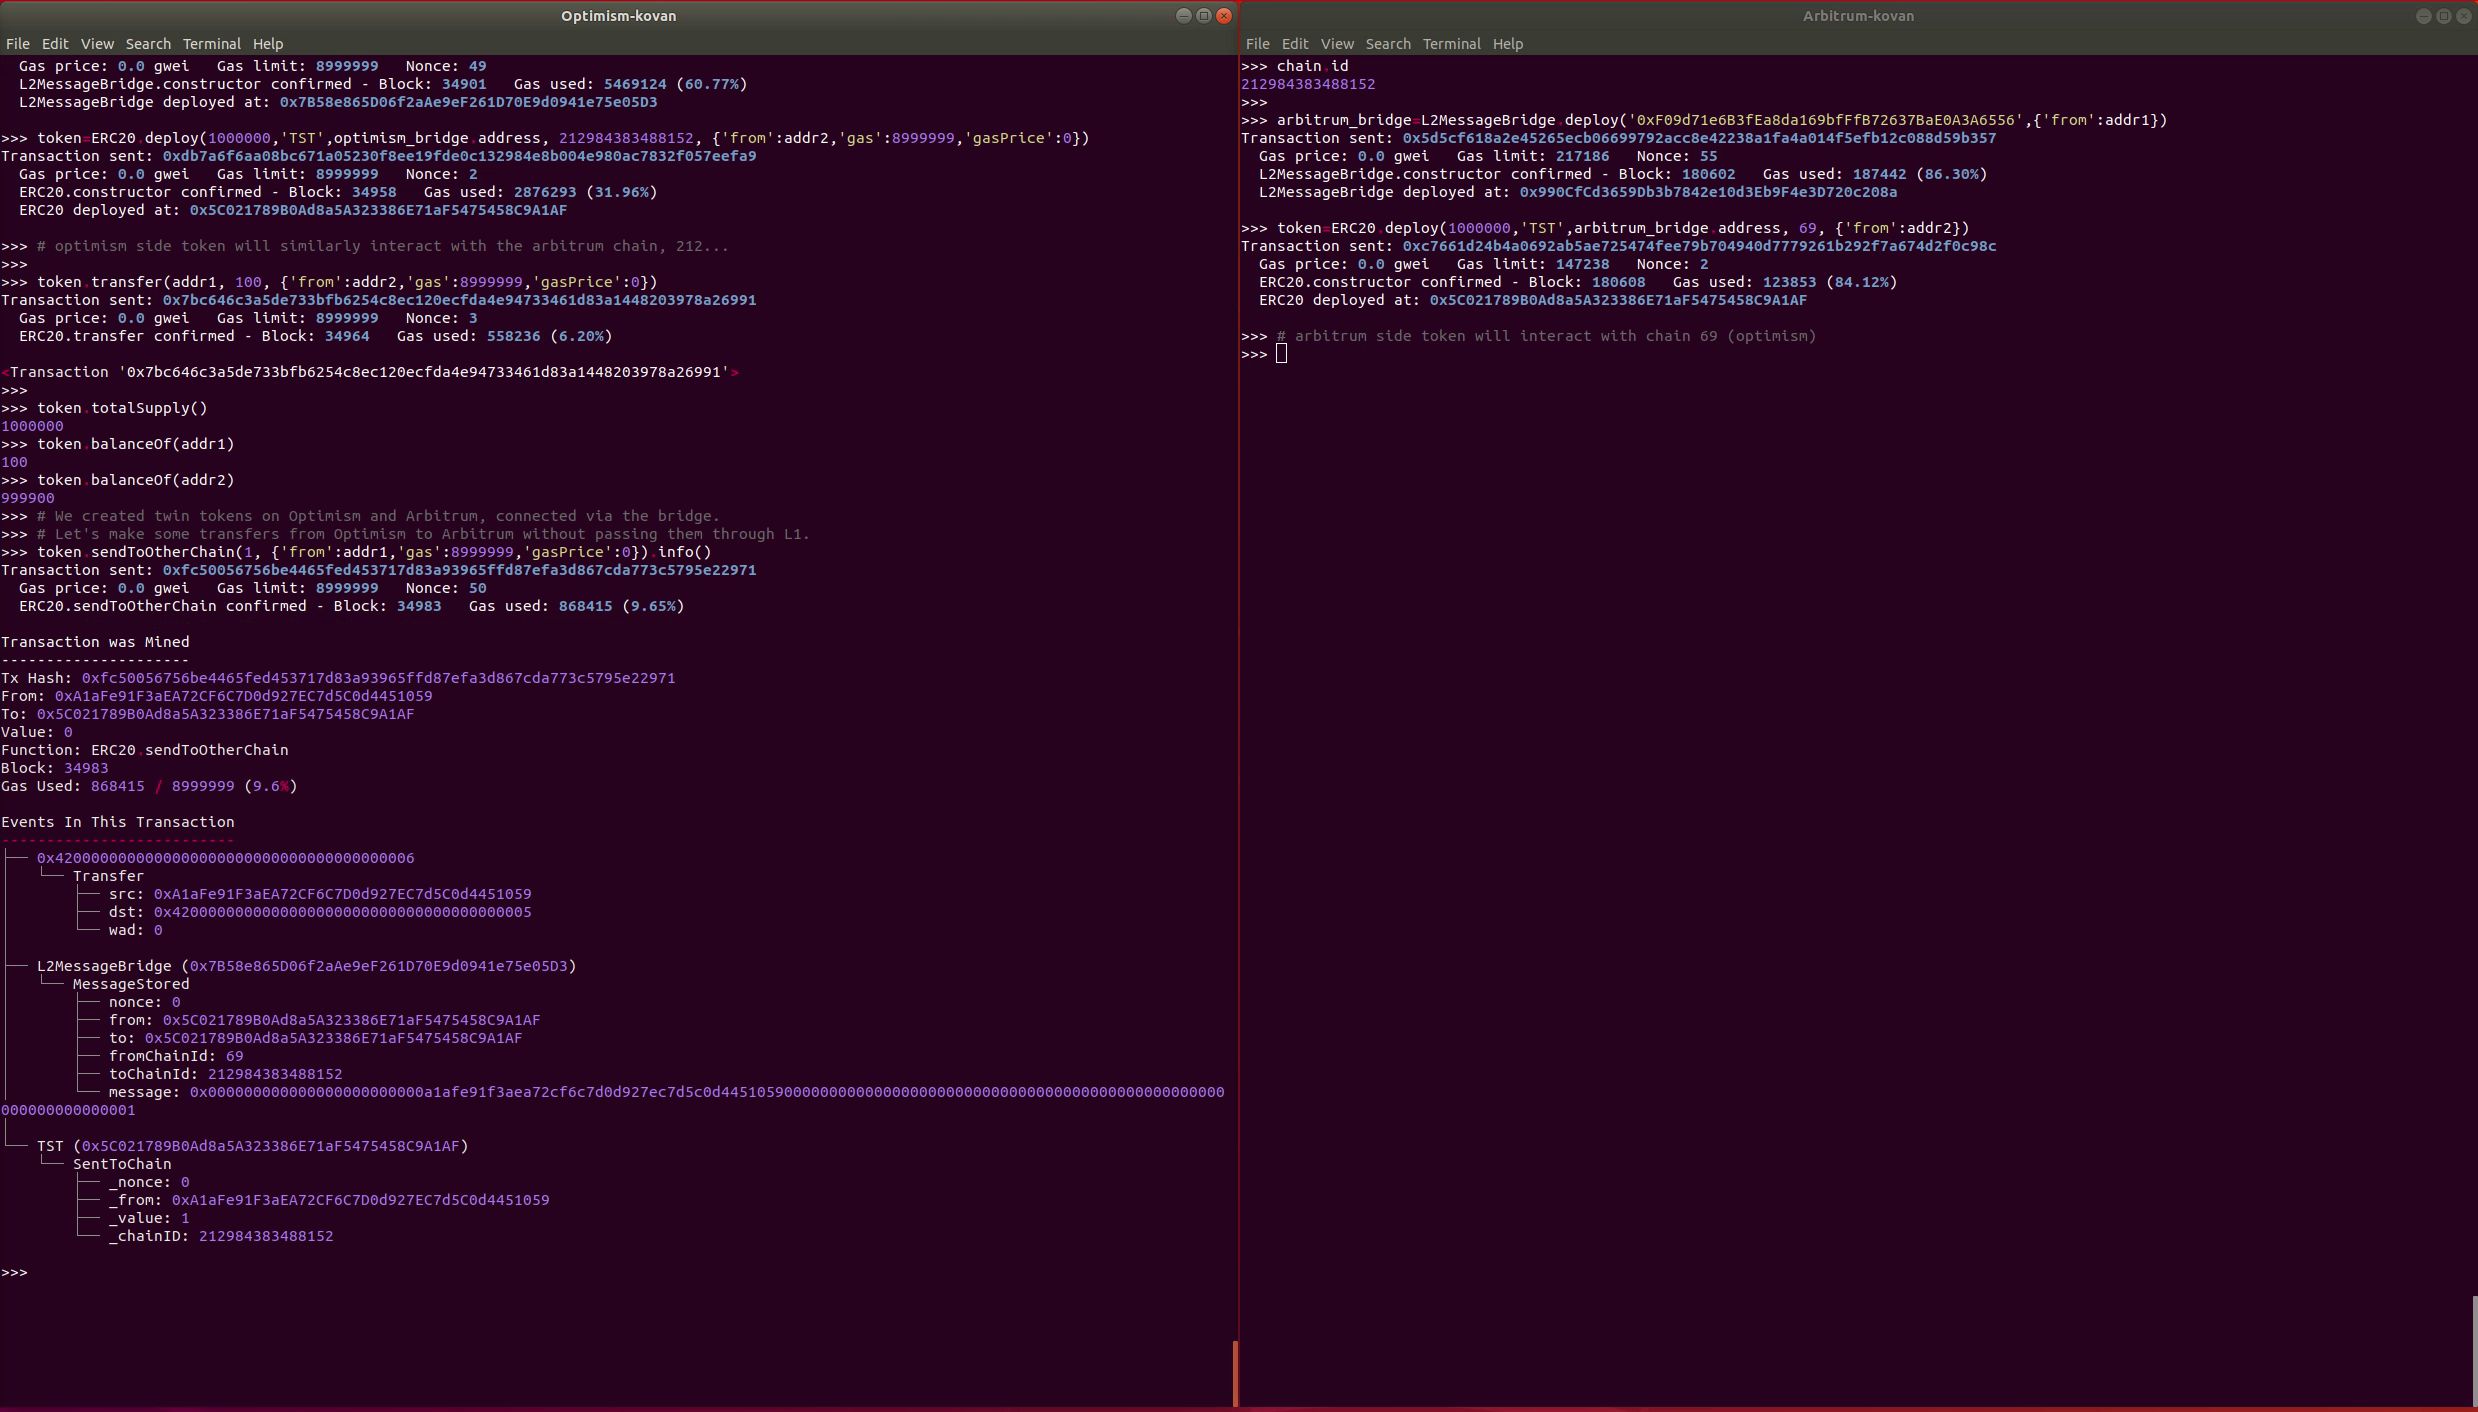Click '_chainID: 212984383488152' tree entry
The height and width of the screenshot is (1412, 2478).
click(x=221, y=1236)
